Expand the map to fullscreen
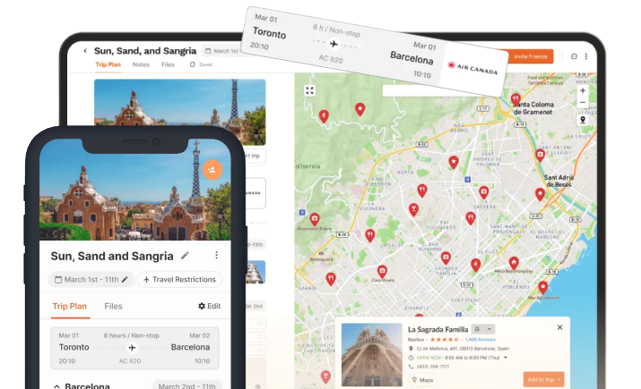641x389 pixels. (x=309, y=91)
